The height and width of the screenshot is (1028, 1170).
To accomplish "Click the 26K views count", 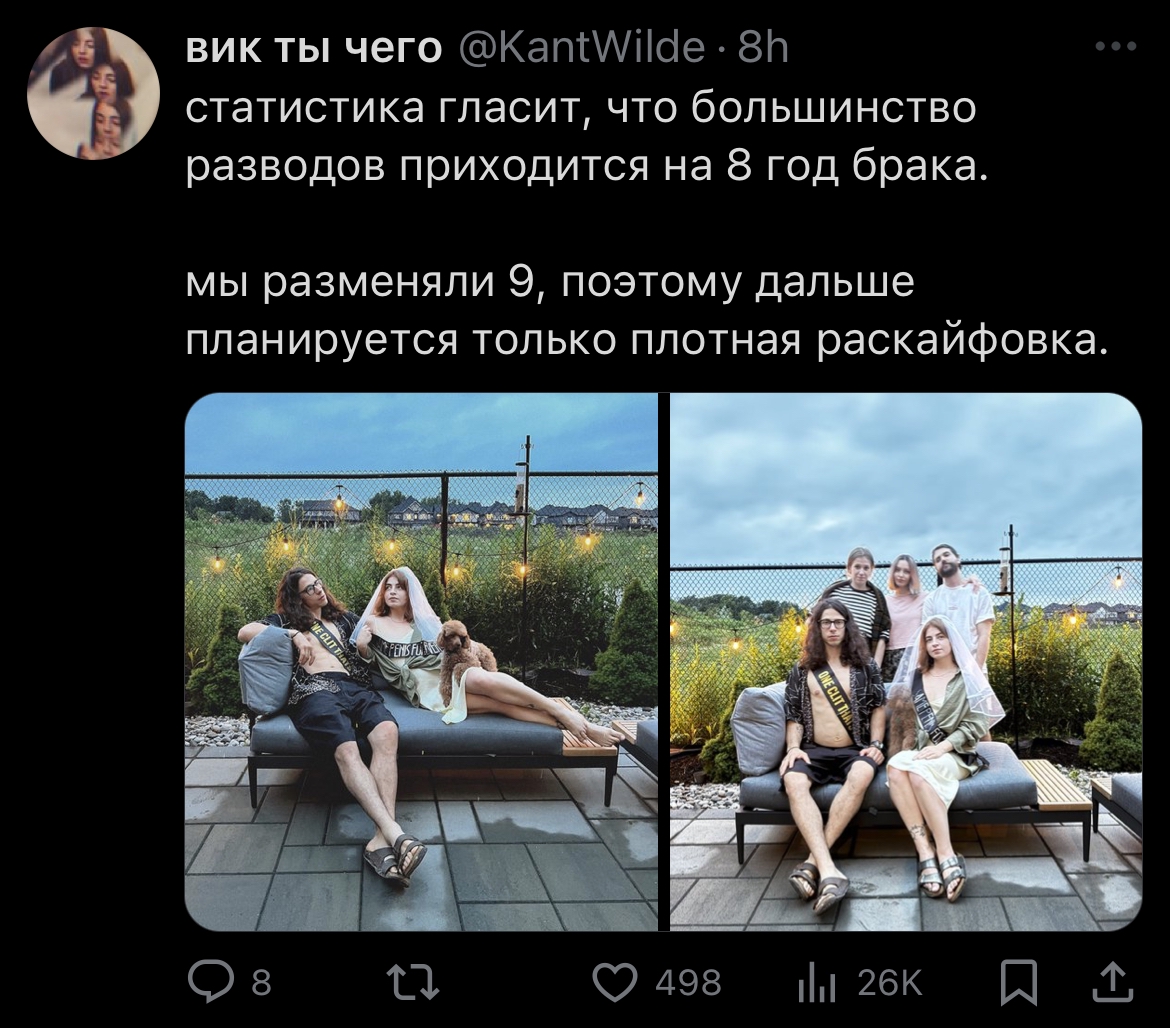I will 889,983.
